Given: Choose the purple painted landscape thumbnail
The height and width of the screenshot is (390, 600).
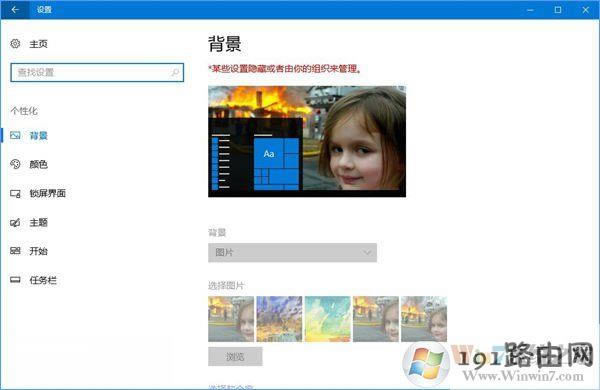Looking at the screenshot, I should [x=279, y=319].
